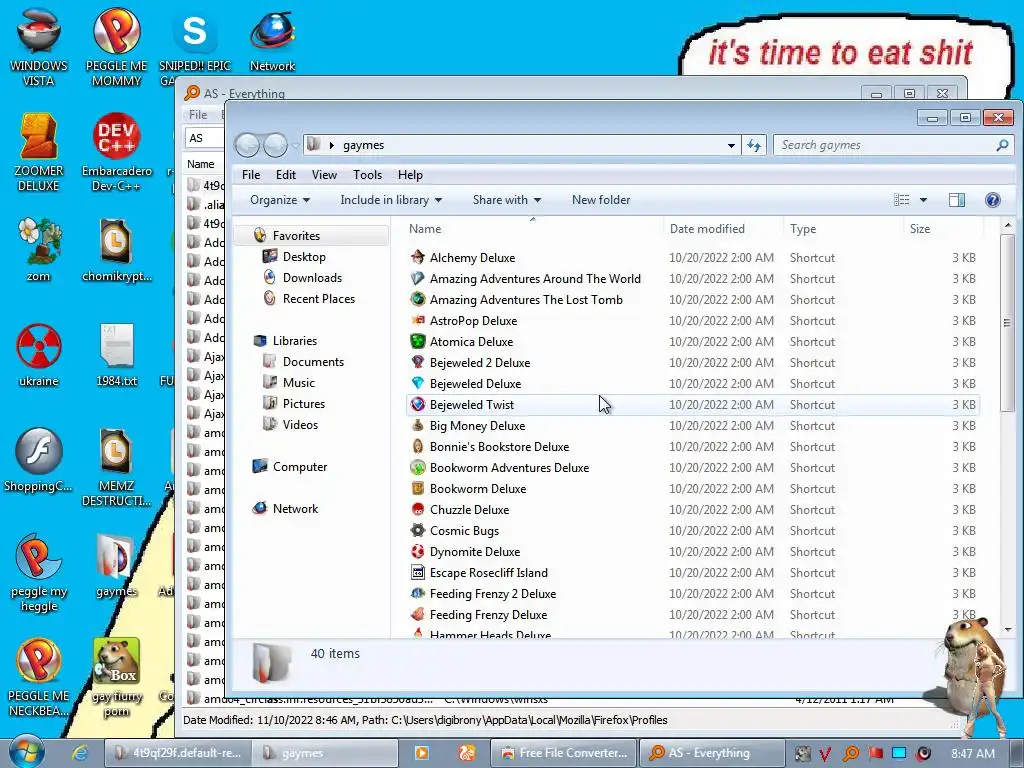Select the Chuzzle Deluxe icon
The width and height of the screenshot is (1024, 768).
(417, 509)
